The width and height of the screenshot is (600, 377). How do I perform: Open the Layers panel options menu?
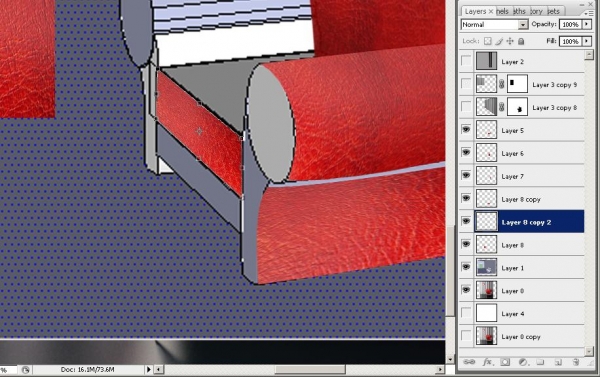(589, 13)
